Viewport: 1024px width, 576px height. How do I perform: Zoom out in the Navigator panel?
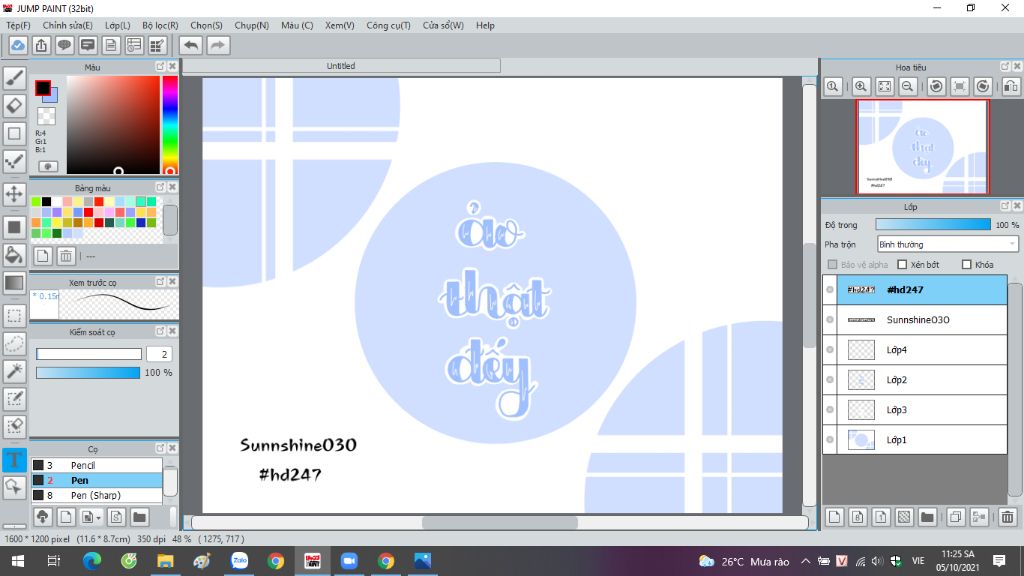907,86
